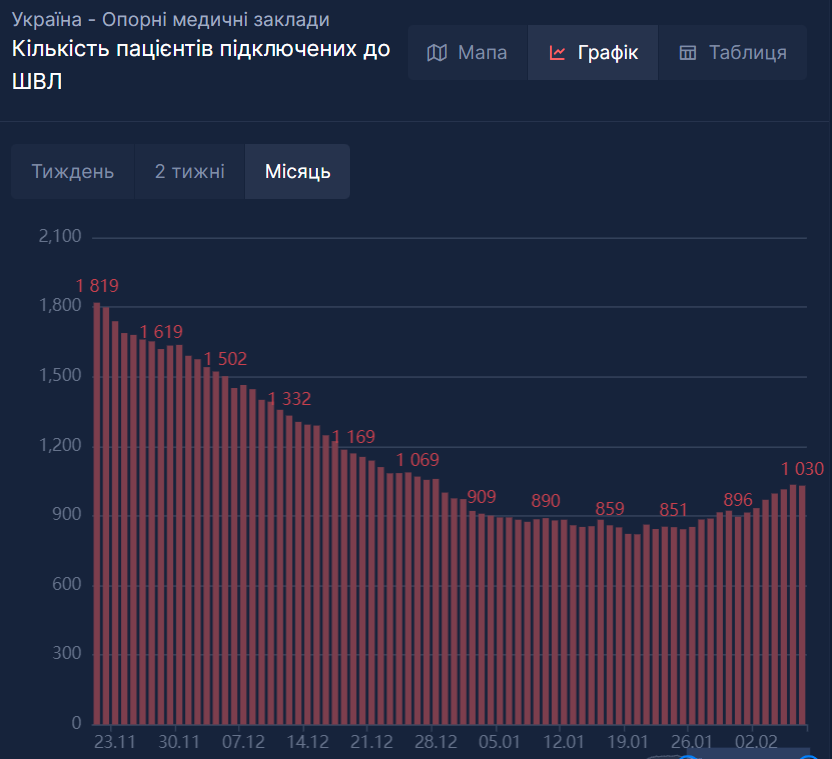Click the 1 169 data label

[353, 437]
